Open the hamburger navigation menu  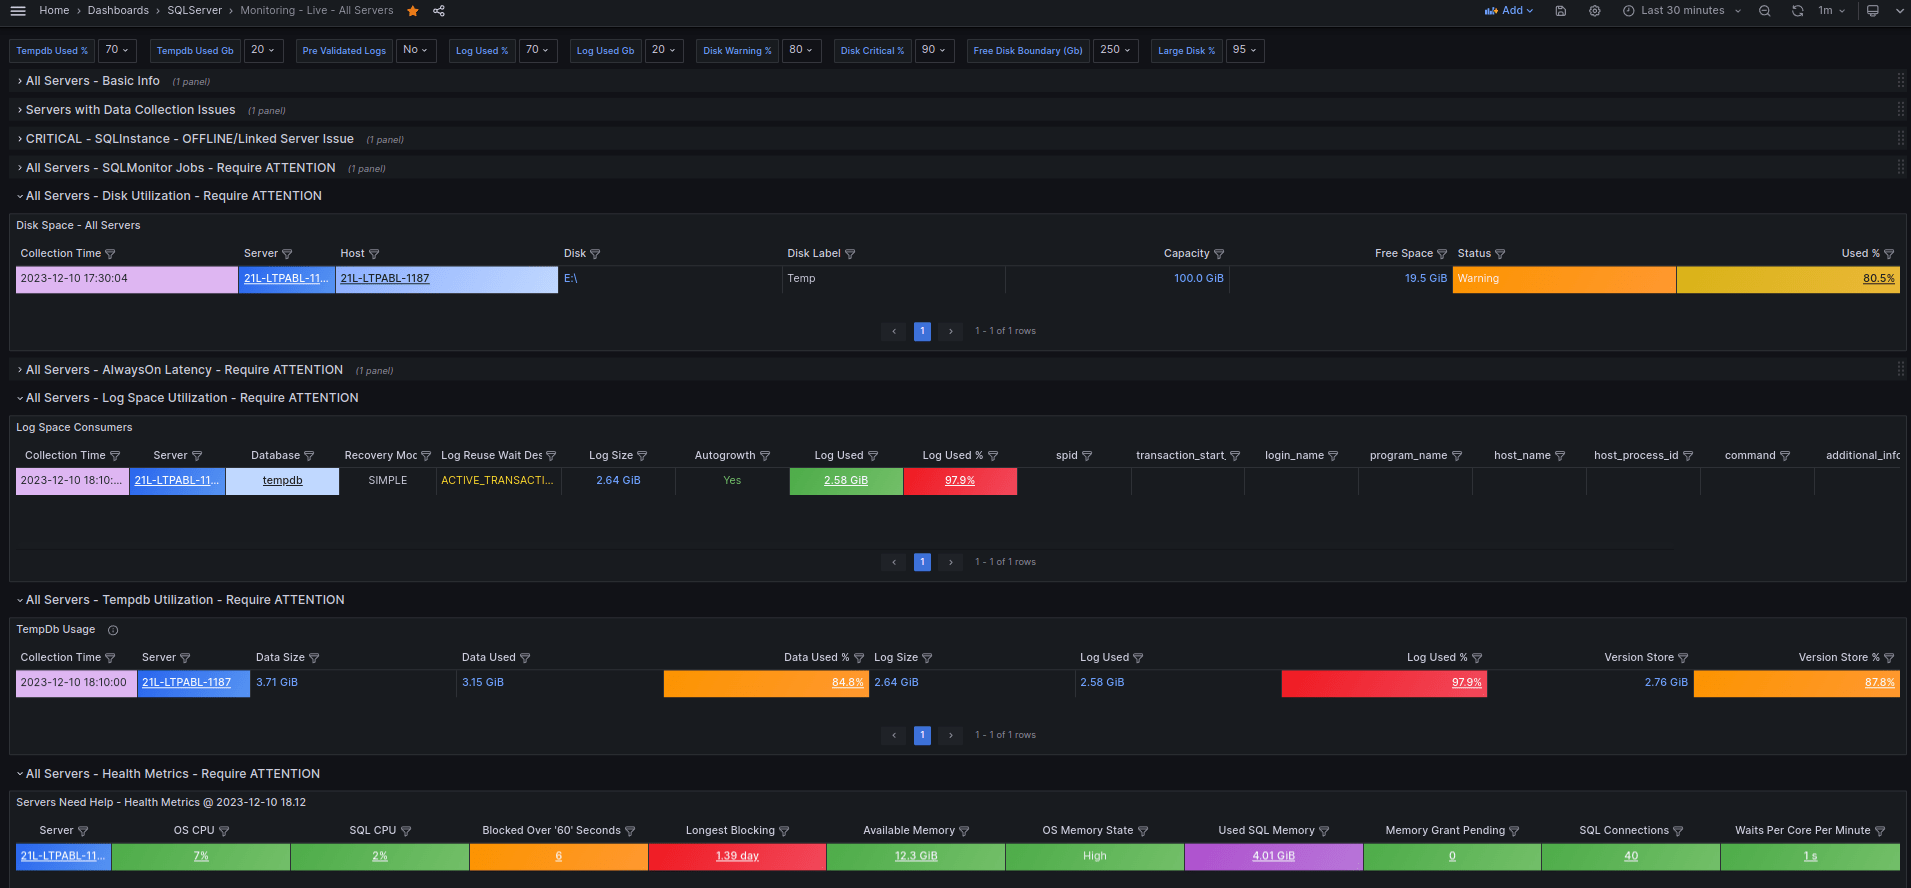[x=18, y=11]
